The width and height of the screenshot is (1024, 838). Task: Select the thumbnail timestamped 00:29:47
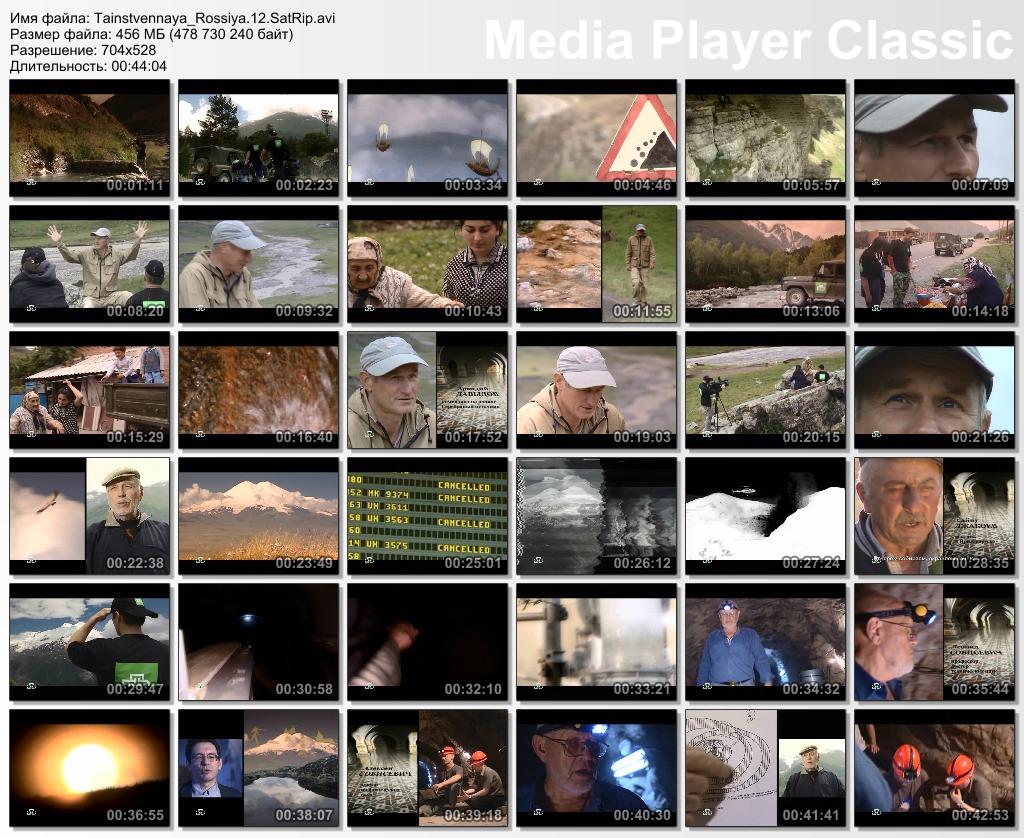(90, 642)
